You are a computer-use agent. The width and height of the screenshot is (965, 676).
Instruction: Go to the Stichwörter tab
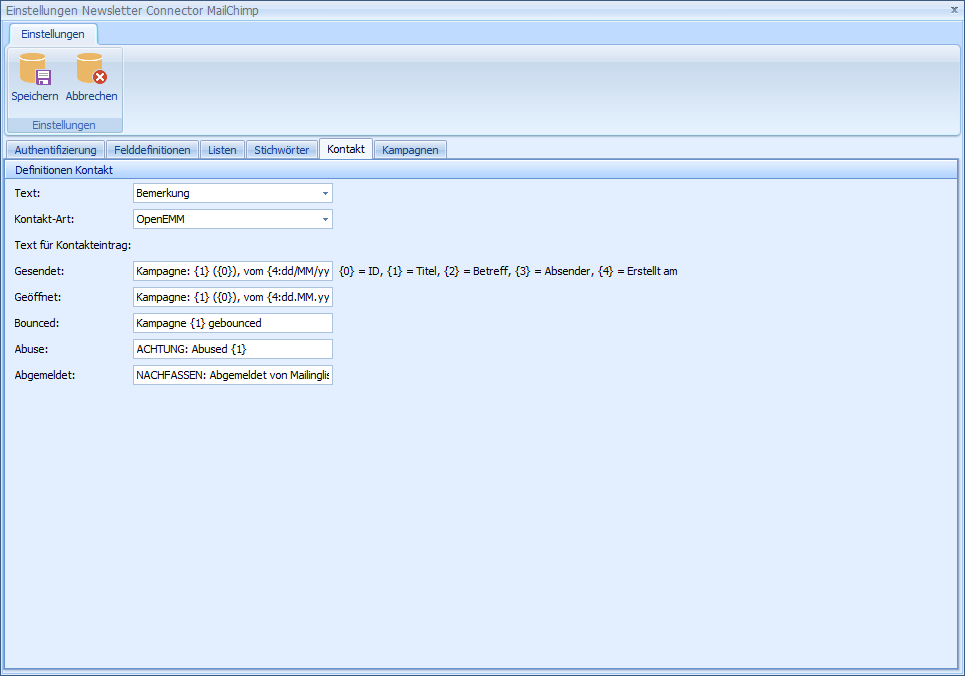[281, 150]
